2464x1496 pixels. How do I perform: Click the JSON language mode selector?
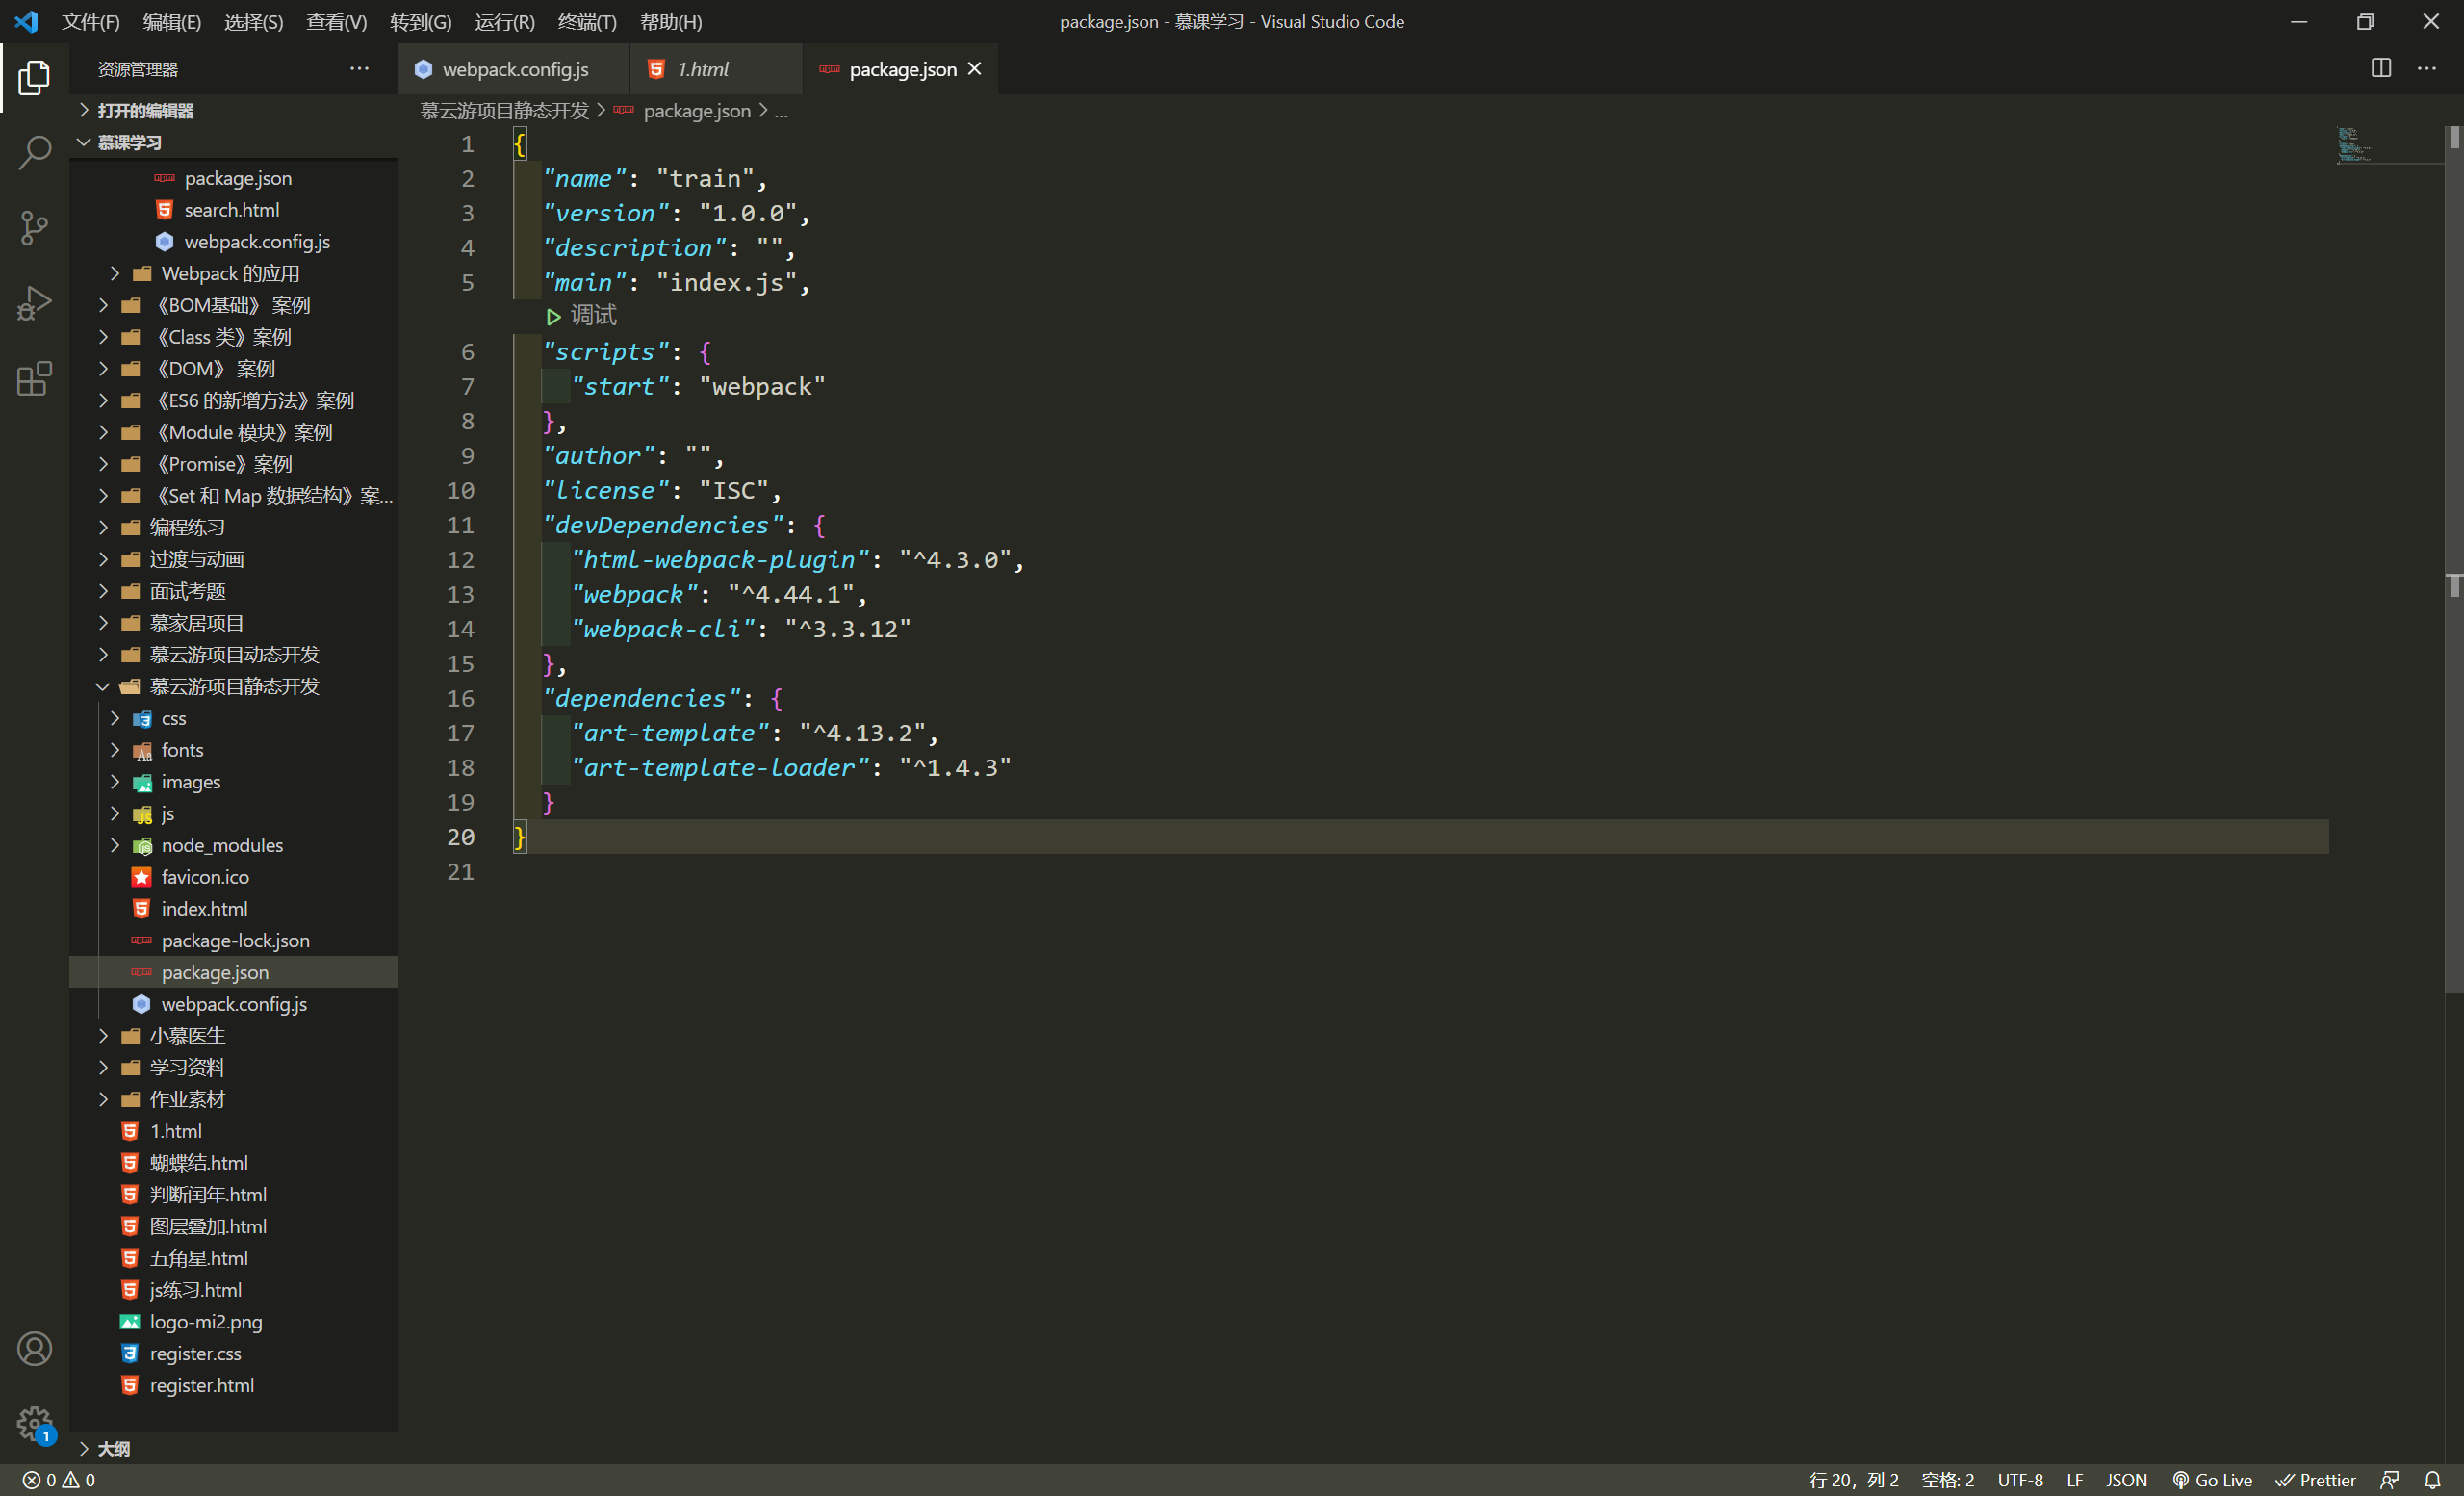[x=2126, y=1479]
